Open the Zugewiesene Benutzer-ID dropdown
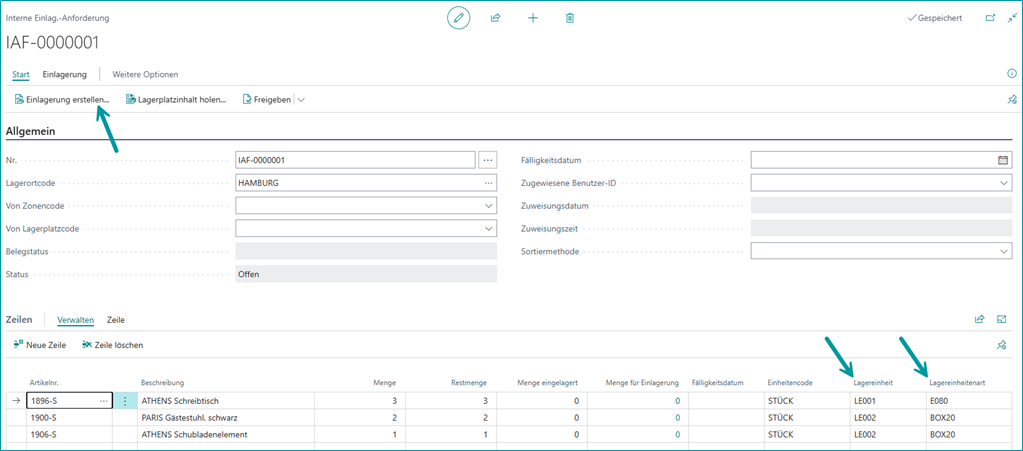 [1003, 183]
